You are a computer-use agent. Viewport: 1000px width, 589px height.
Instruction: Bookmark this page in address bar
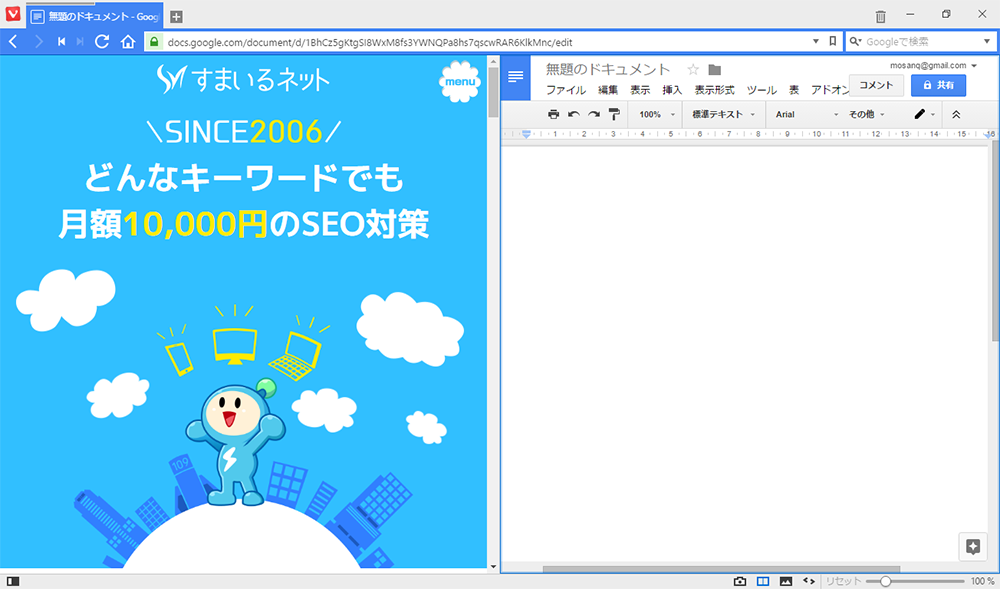point(832,41)
